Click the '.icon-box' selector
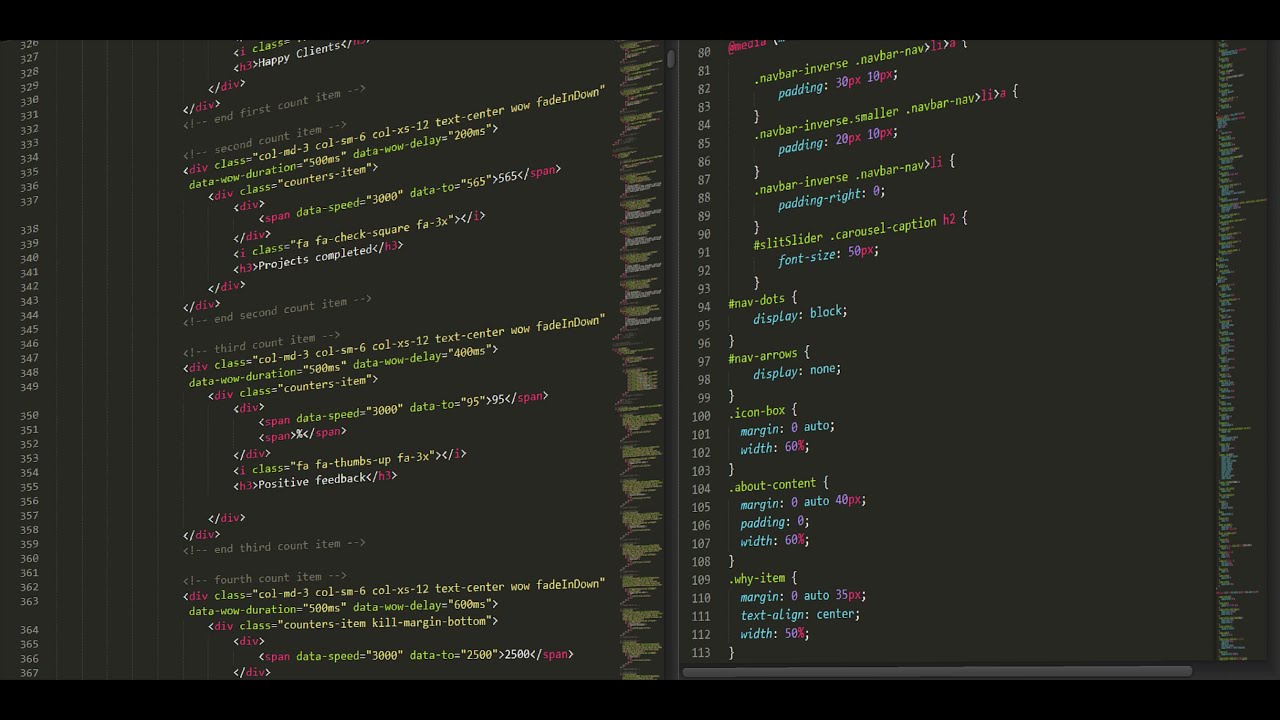Viewport: 1280px width, 720px height. 757,412
